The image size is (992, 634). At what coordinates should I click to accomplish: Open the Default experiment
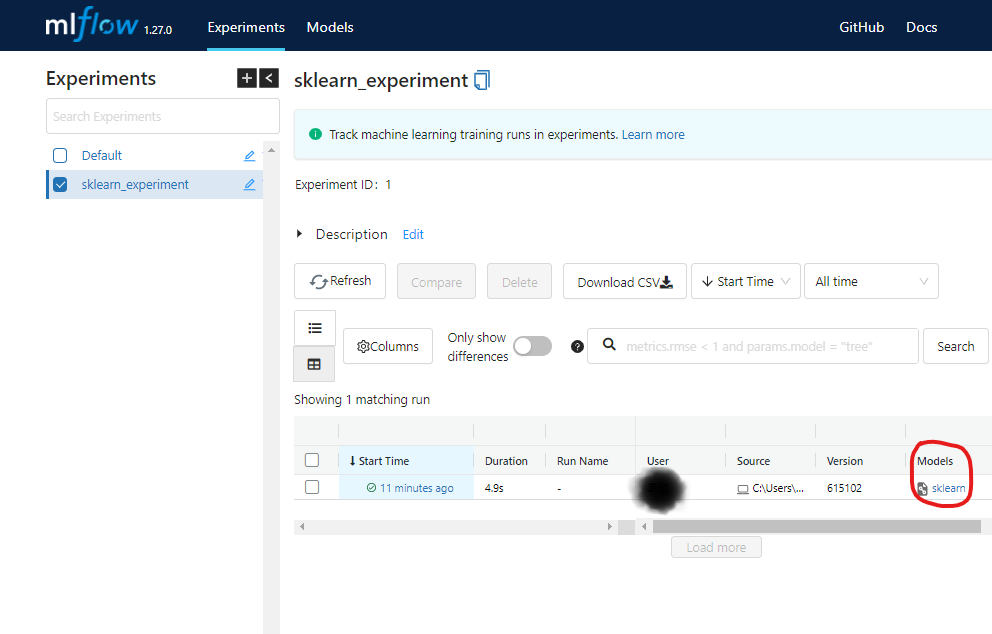(102, 156)
